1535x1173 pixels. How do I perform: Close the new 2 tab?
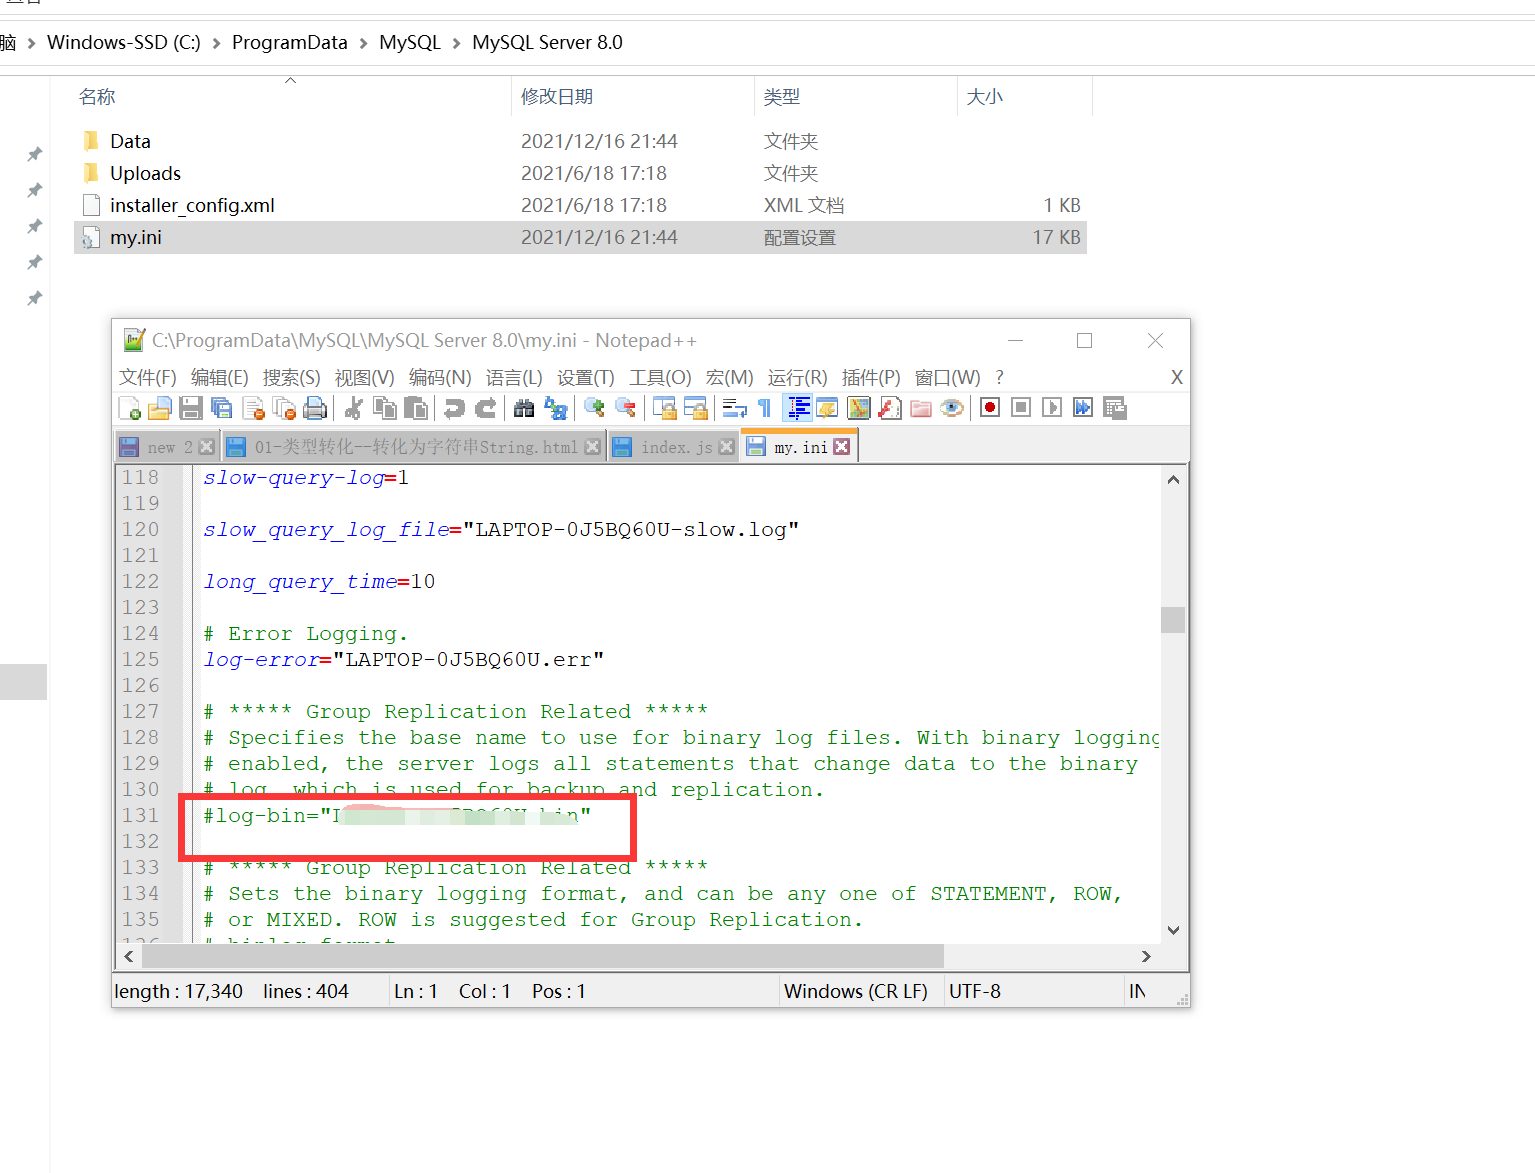(207, 447)
